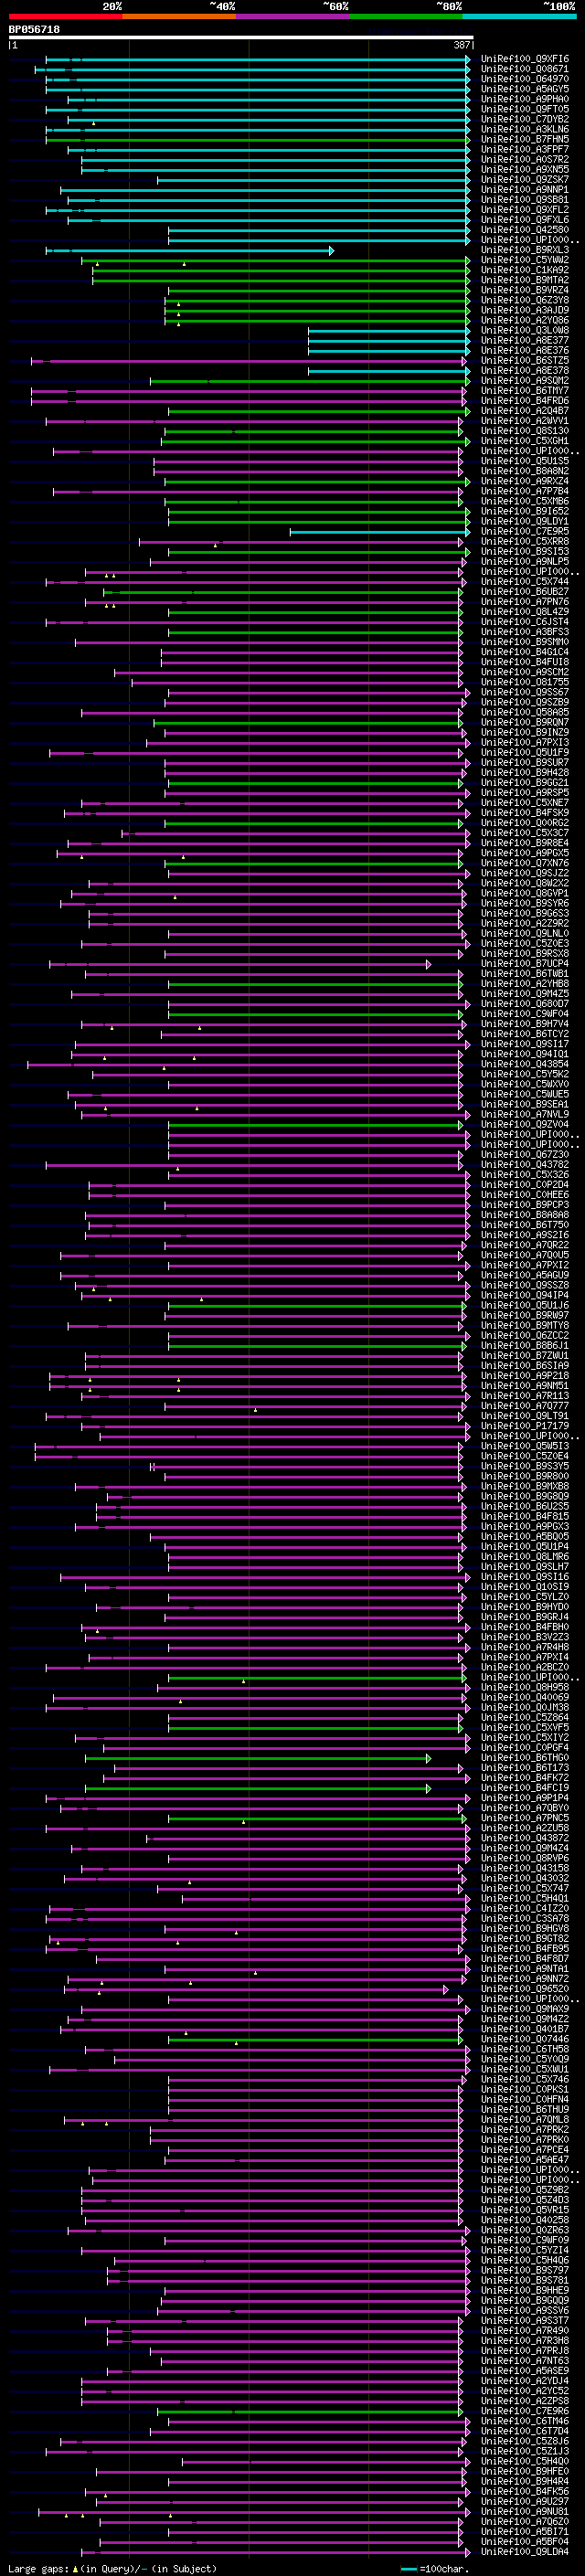Open hit UniRef100_C5YWW2
Screen dimensions: 585x2576
525,260
